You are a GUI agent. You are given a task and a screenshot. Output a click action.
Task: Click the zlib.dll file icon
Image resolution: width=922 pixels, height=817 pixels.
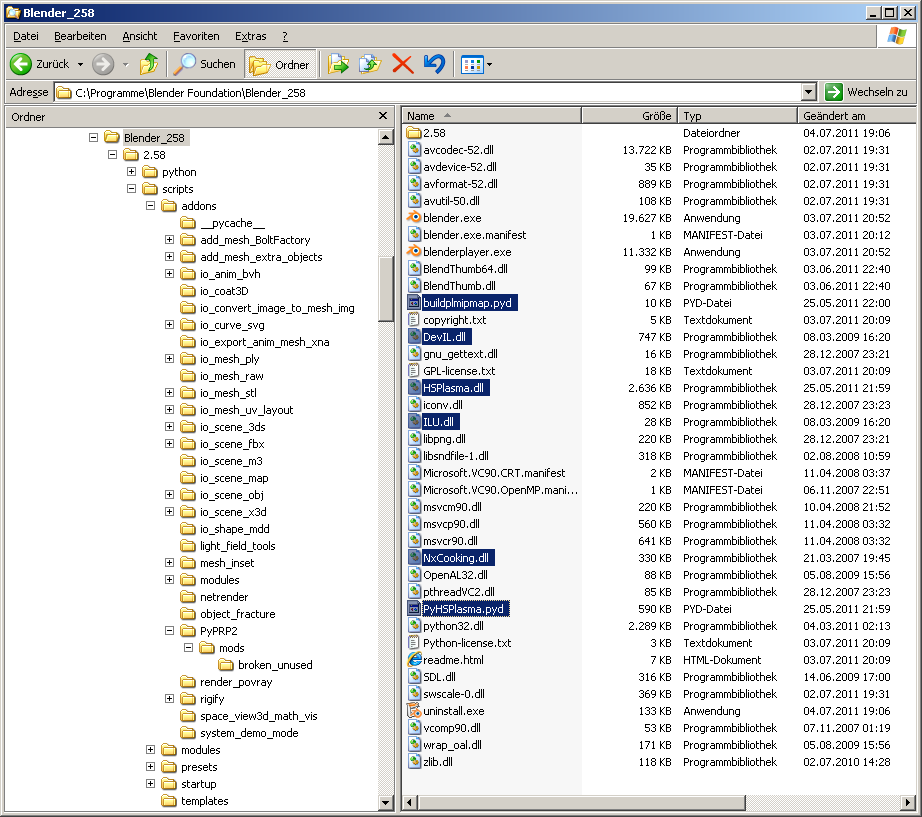[x=414, y=762]
